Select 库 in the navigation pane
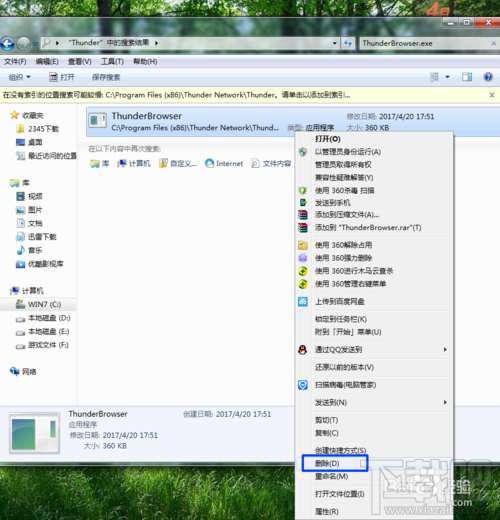Screen dimensions: 500x520 coord(20,183)
